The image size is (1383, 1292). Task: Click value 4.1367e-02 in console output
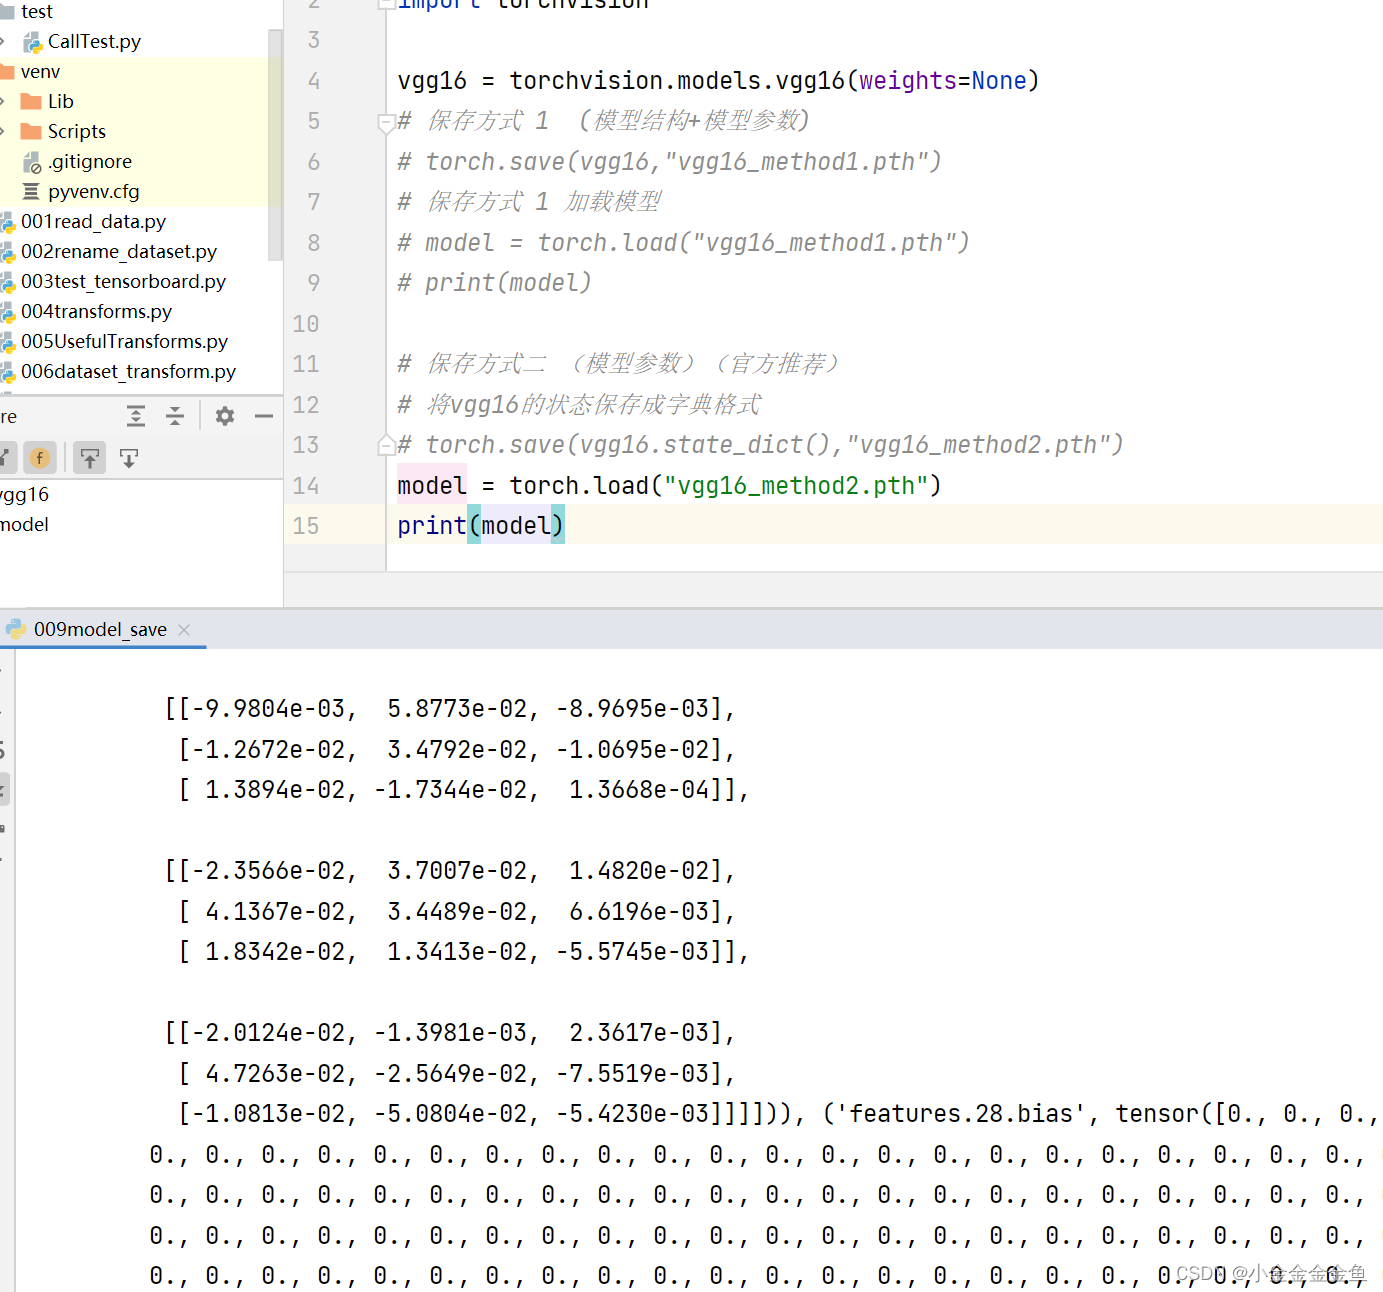click(x=275, y=912)
